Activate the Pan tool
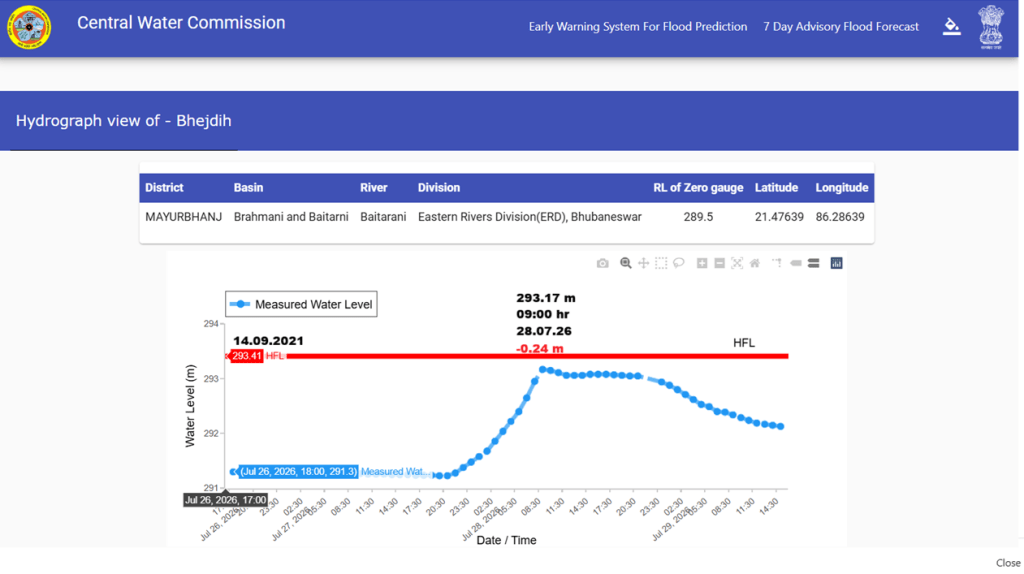 643,263
